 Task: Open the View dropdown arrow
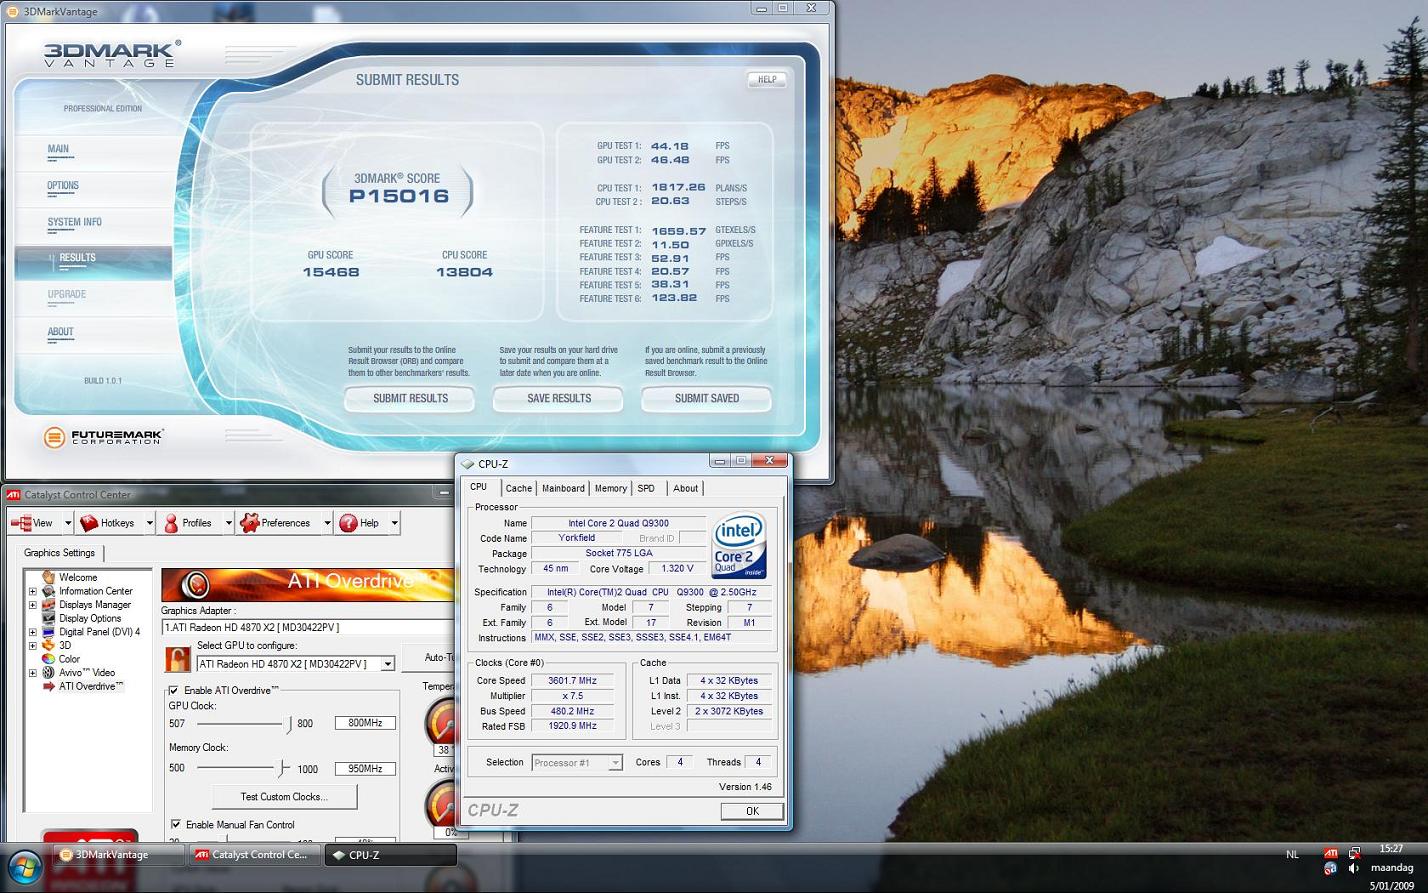click(x=68, y=523)
